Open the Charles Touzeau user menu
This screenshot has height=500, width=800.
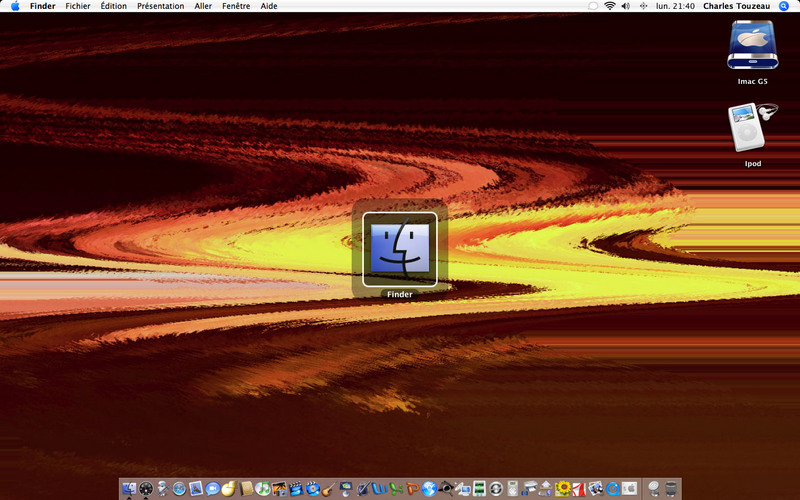click(738, 6)
